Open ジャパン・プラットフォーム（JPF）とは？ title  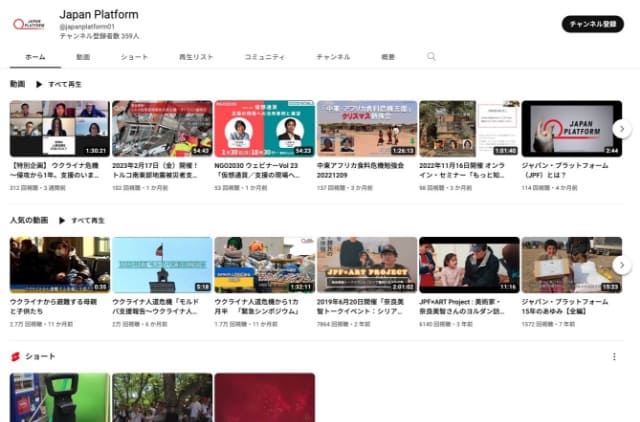click(x=565, y=170)
